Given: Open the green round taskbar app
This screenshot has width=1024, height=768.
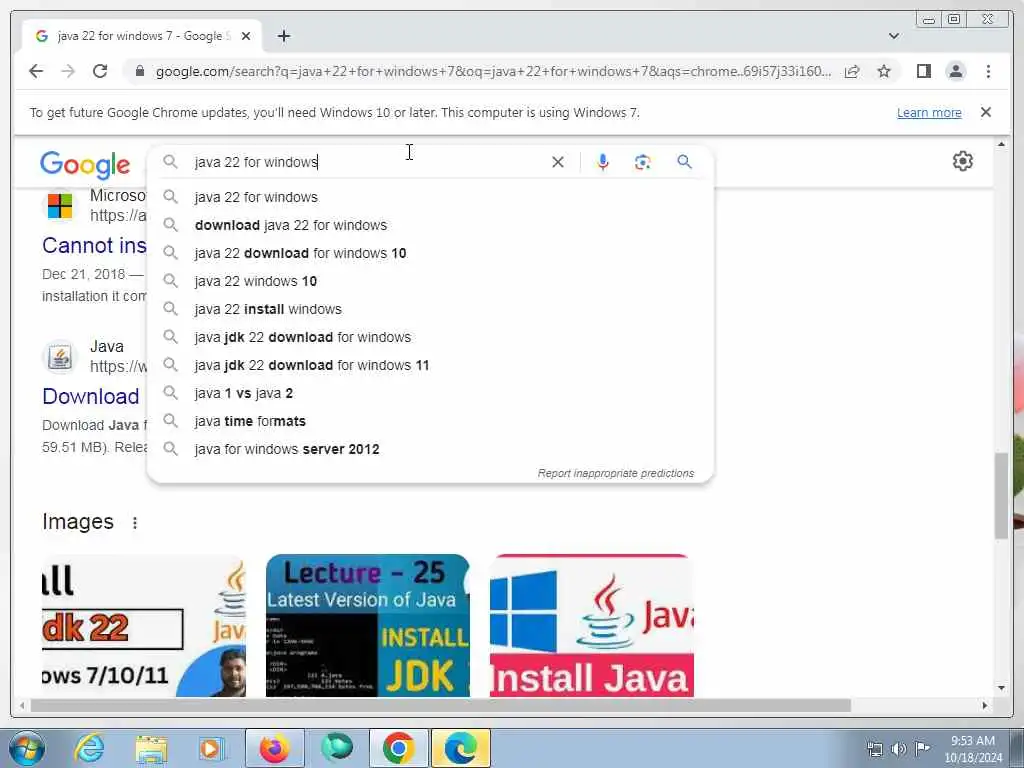Looking at the screenshot, I should 336,748.
